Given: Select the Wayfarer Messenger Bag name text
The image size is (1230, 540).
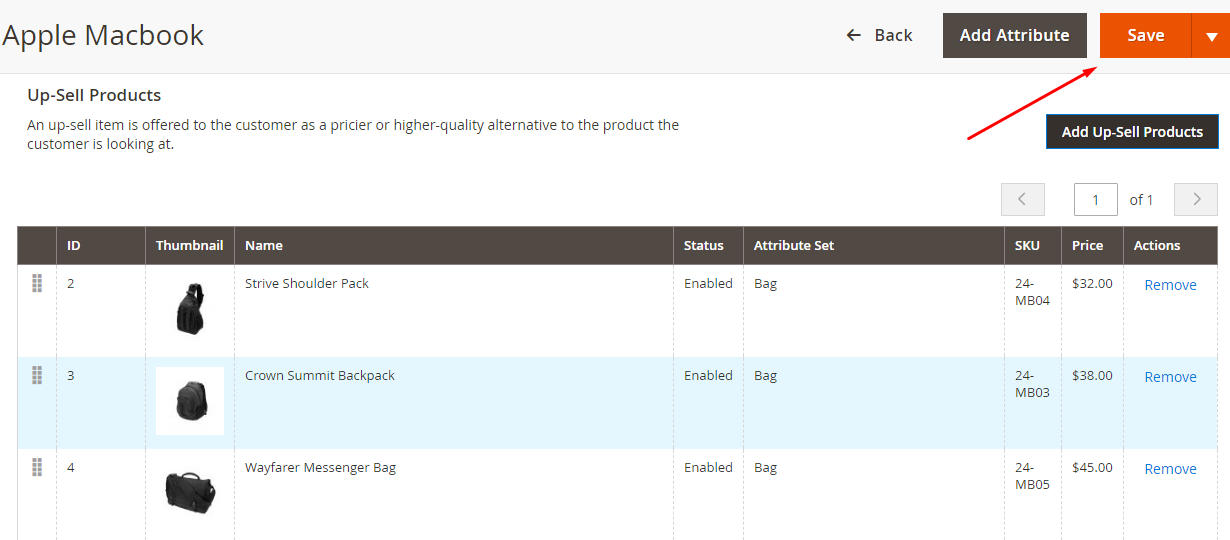Looking at the screenshot, I should click(320, 467).
